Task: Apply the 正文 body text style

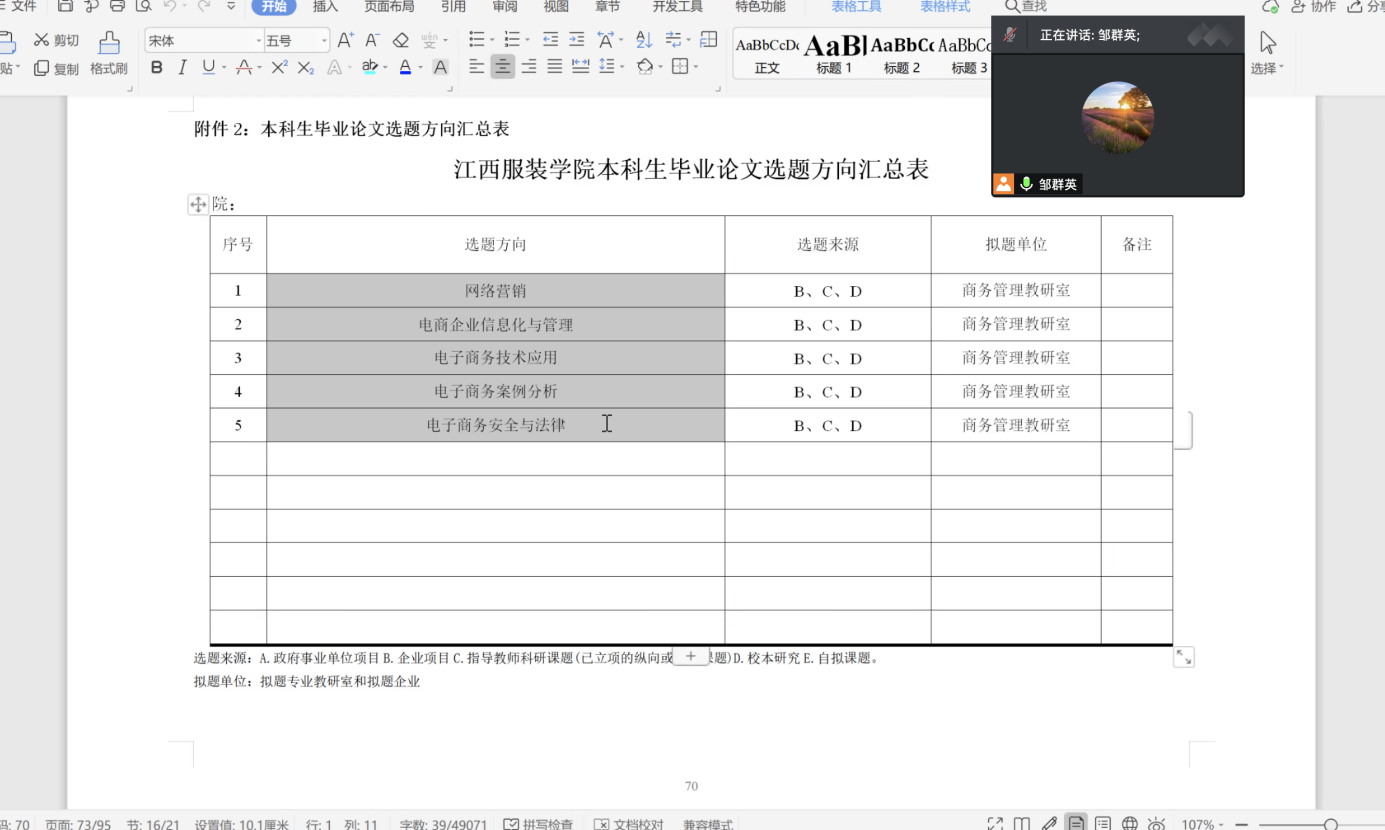Action: 767,54
